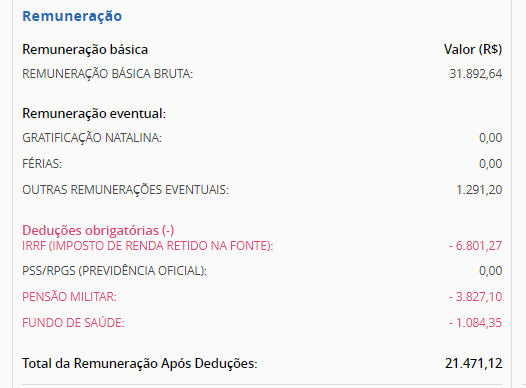Select the Total da Remuneração Após Deduções label

[140, 364]
